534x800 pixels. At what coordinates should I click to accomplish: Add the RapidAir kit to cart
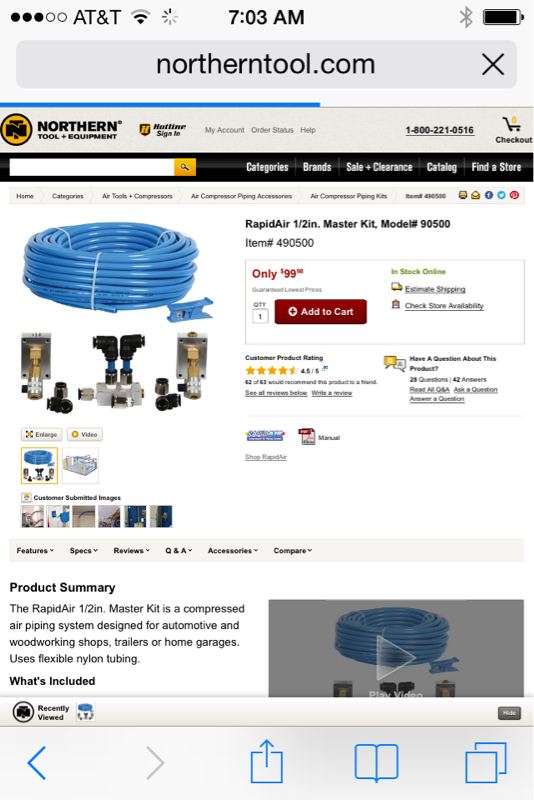320,311
